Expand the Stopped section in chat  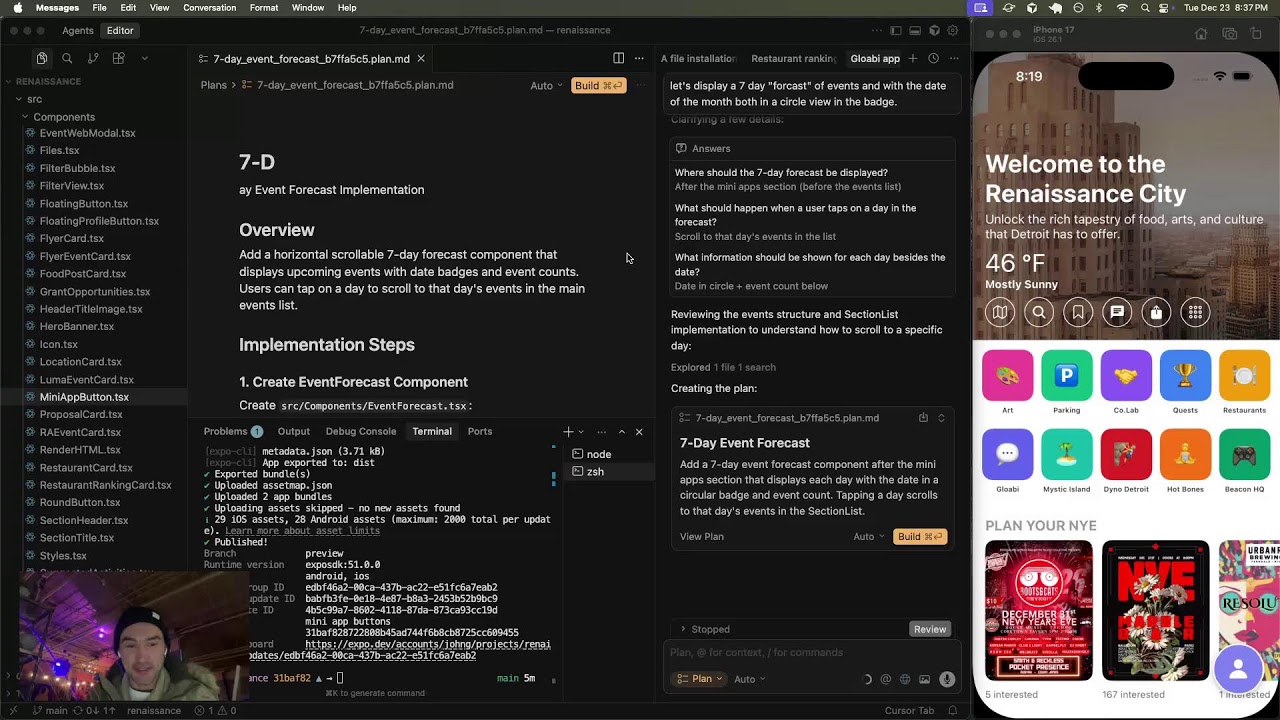click(704, 629)
